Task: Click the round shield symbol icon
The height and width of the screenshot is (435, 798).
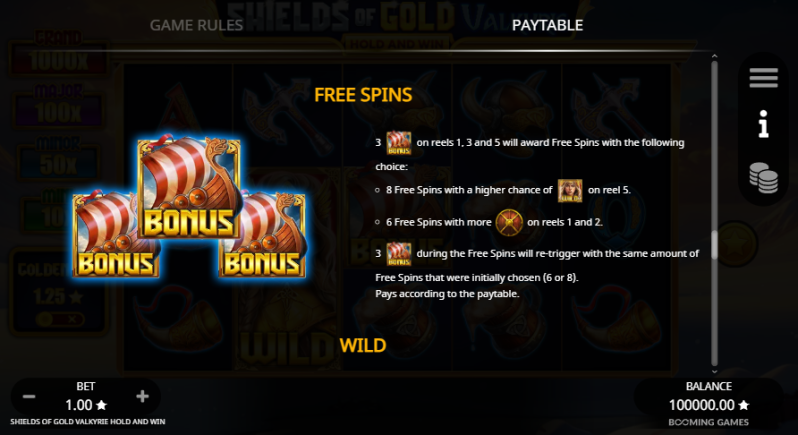Action: (509, 222)
